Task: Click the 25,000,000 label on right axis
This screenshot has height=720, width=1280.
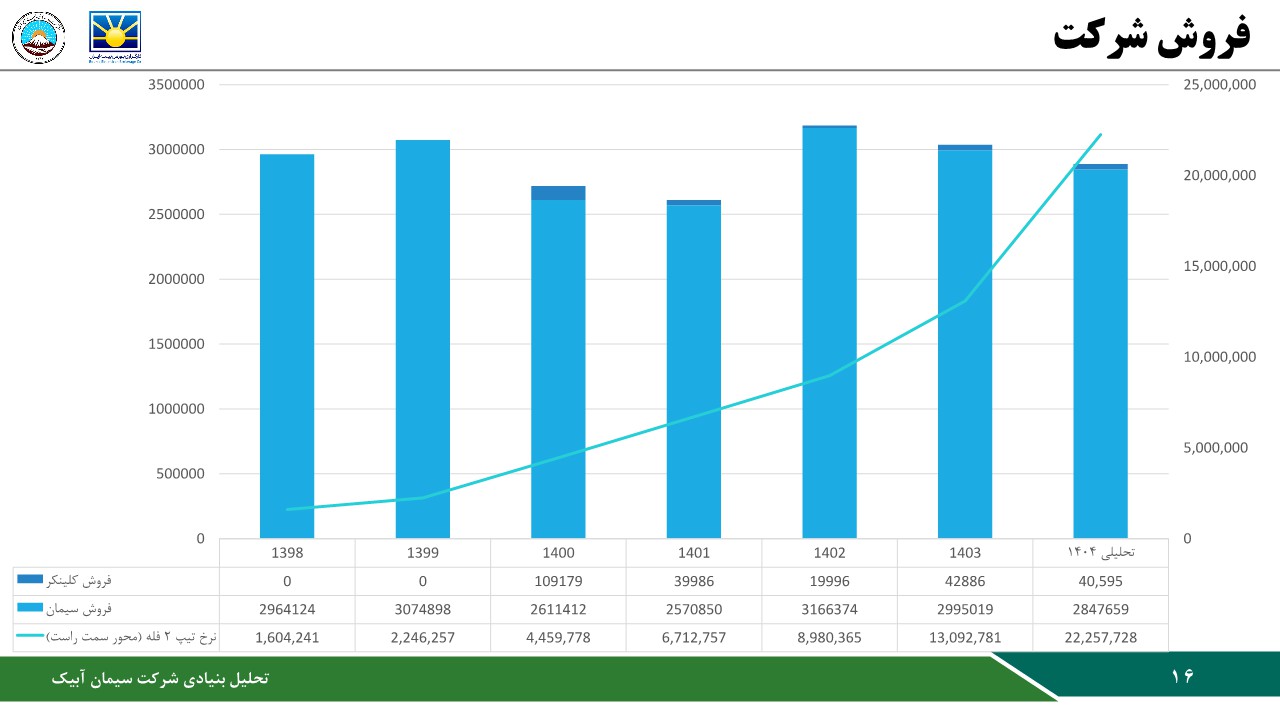Action: coord(1219,85)
